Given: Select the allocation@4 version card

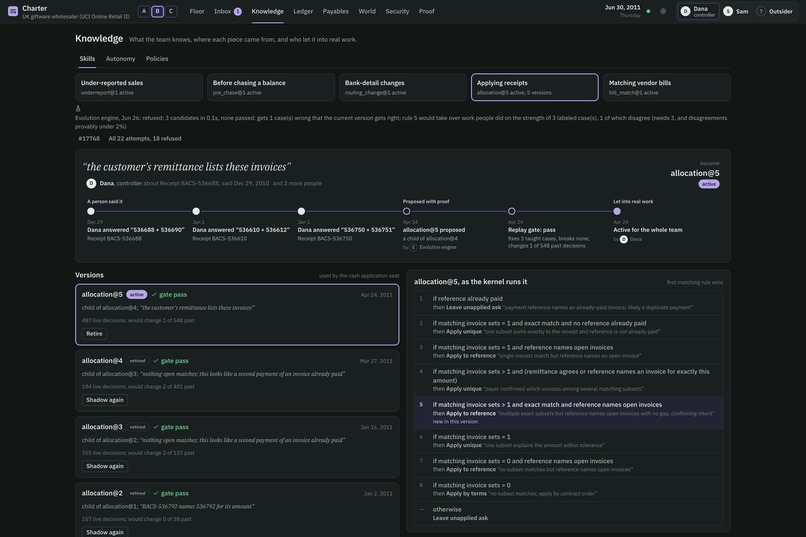Looking at the screenshot, I should coord(237,381).
